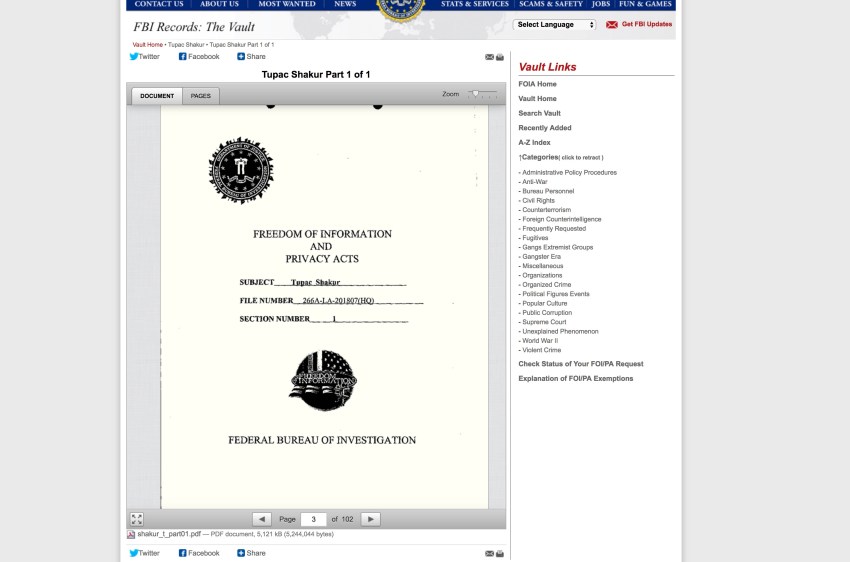Image resolution: width=850 pixels, height=562 pixels.
Task: Switch to the Pages tab
Action: pos(201,96)
